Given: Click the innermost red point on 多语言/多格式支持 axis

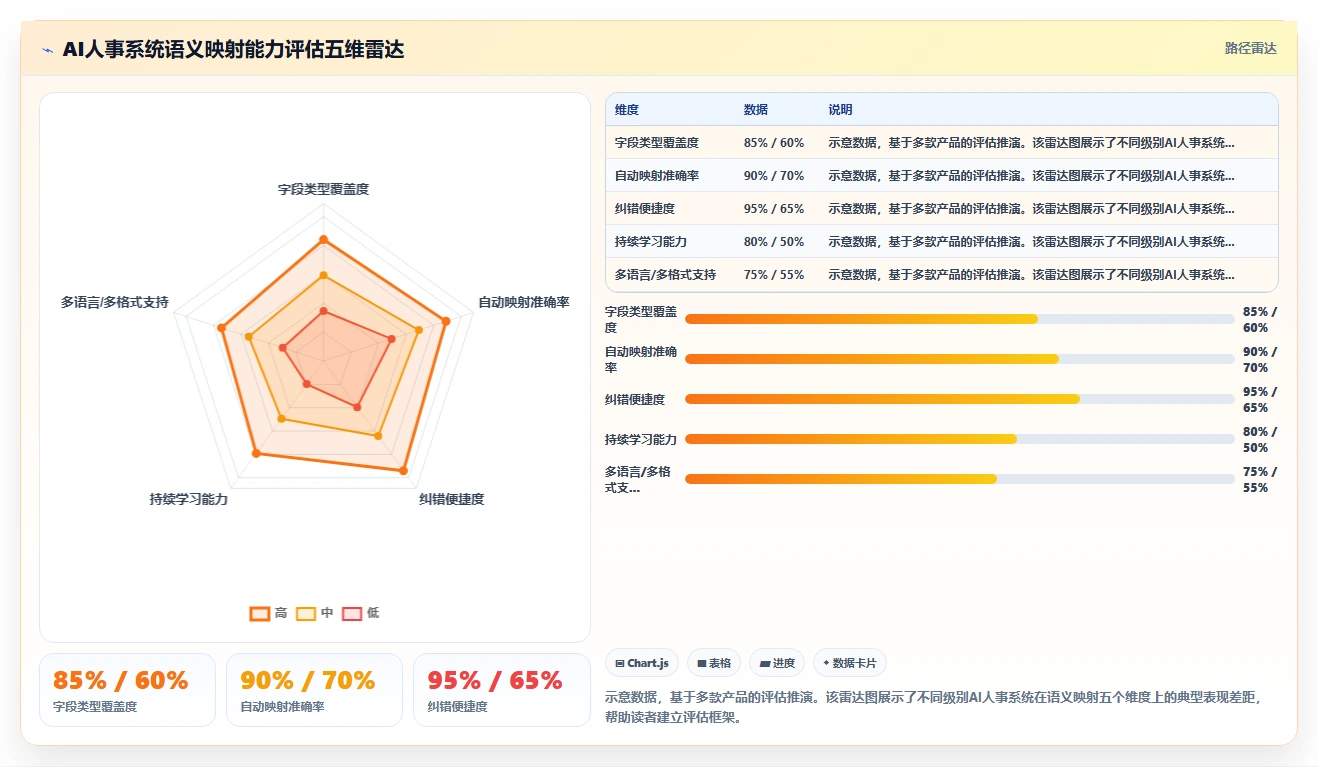Looking at the screenshot, I should click(x=283, y=348).
